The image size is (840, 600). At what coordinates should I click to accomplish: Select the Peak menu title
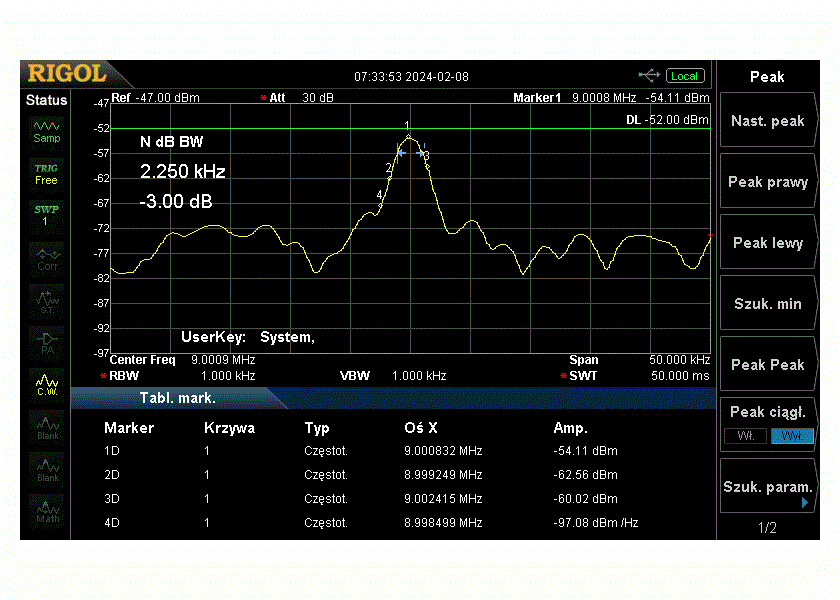(x=767, y=77)
